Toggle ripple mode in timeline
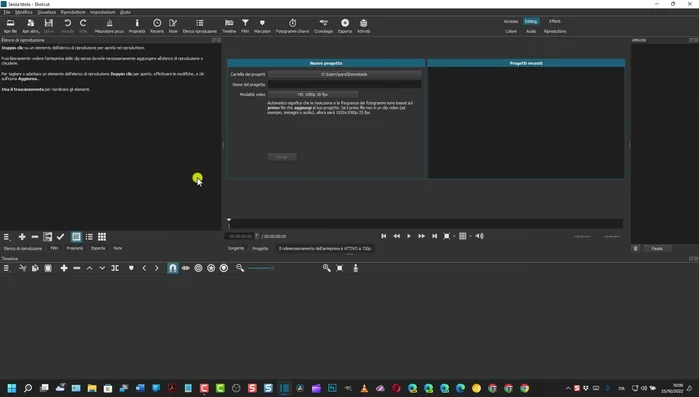The width and height of the screenshot is (699, 397). point(198,268)
